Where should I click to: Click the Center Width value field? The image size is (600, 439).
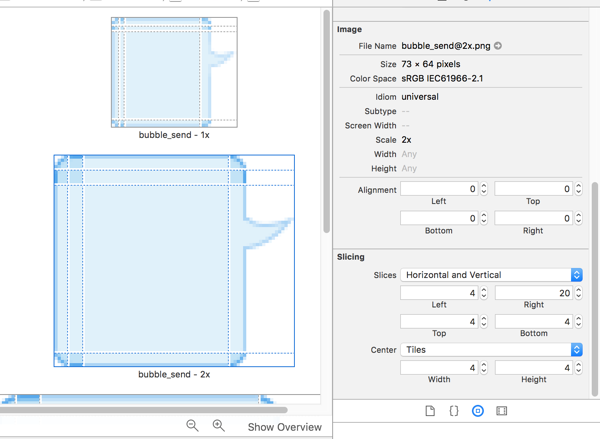[439, 368]
